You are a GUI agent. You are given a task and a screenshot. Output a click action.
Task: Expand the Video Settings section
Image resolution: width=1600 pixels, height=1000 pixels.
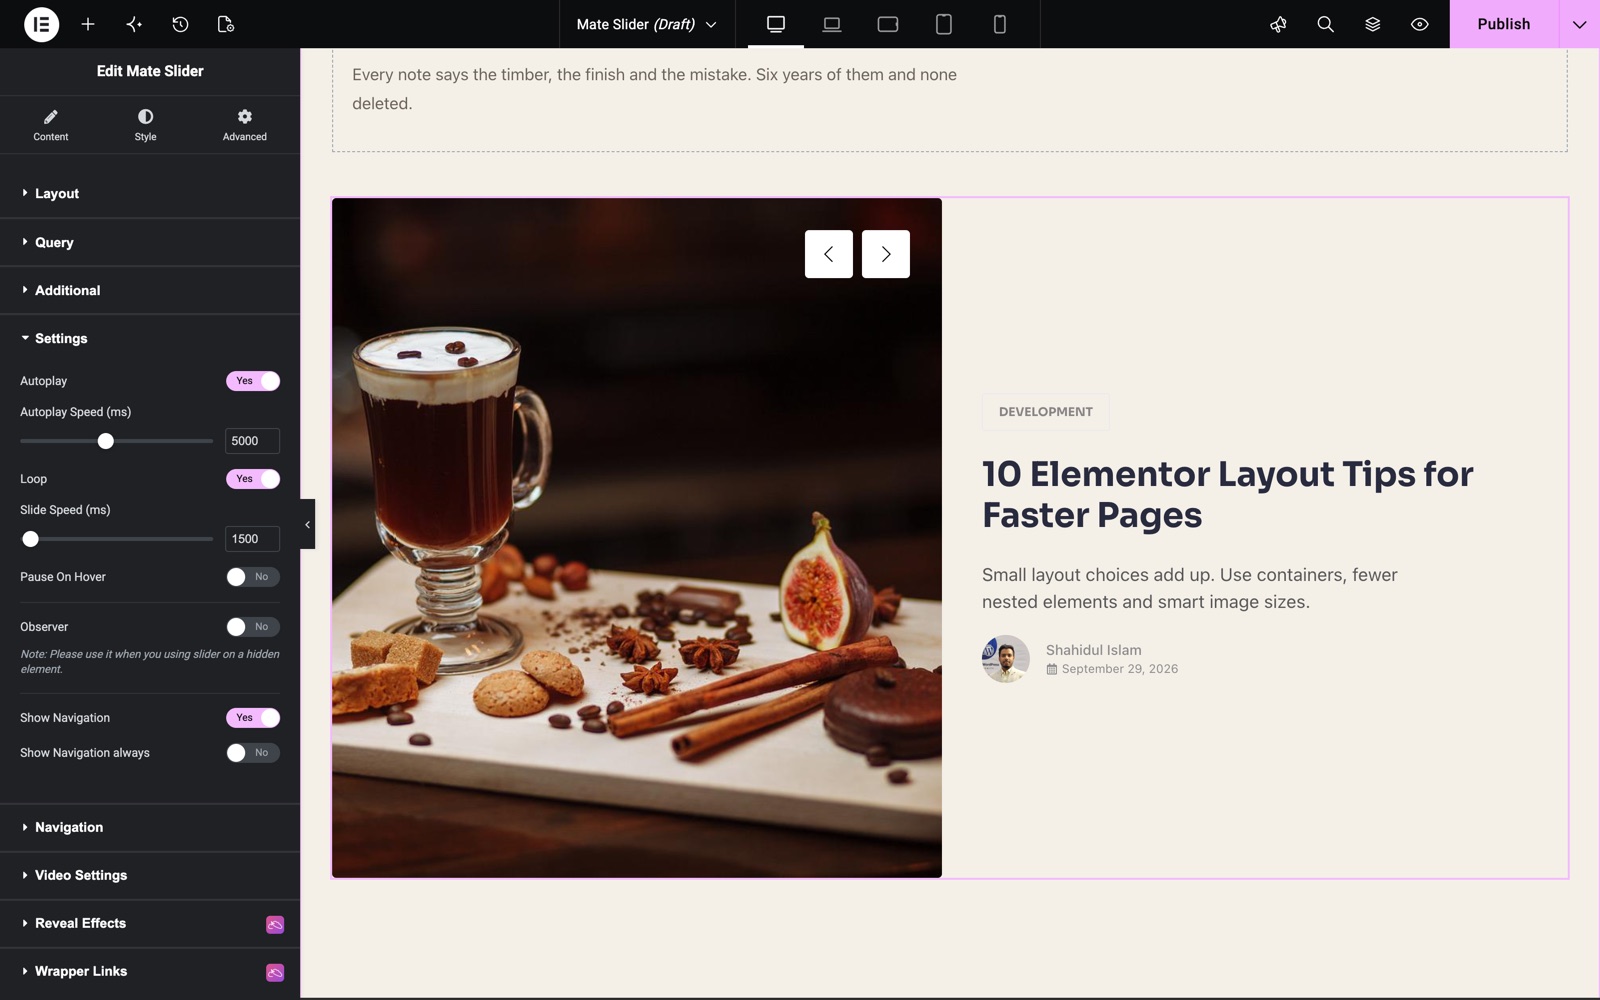(x=150, y=876)
